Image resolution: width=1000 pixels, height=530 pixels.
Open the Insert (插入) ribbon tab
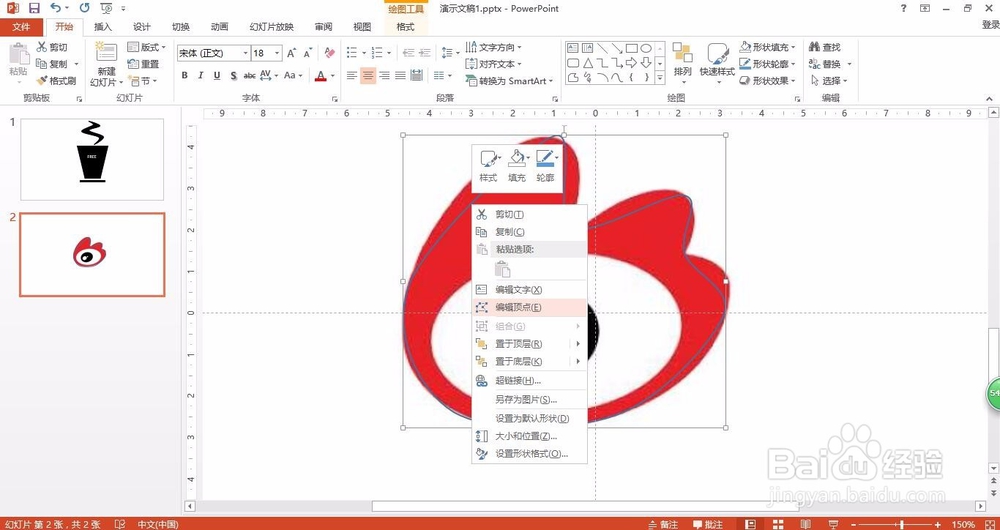click(103, 27)
